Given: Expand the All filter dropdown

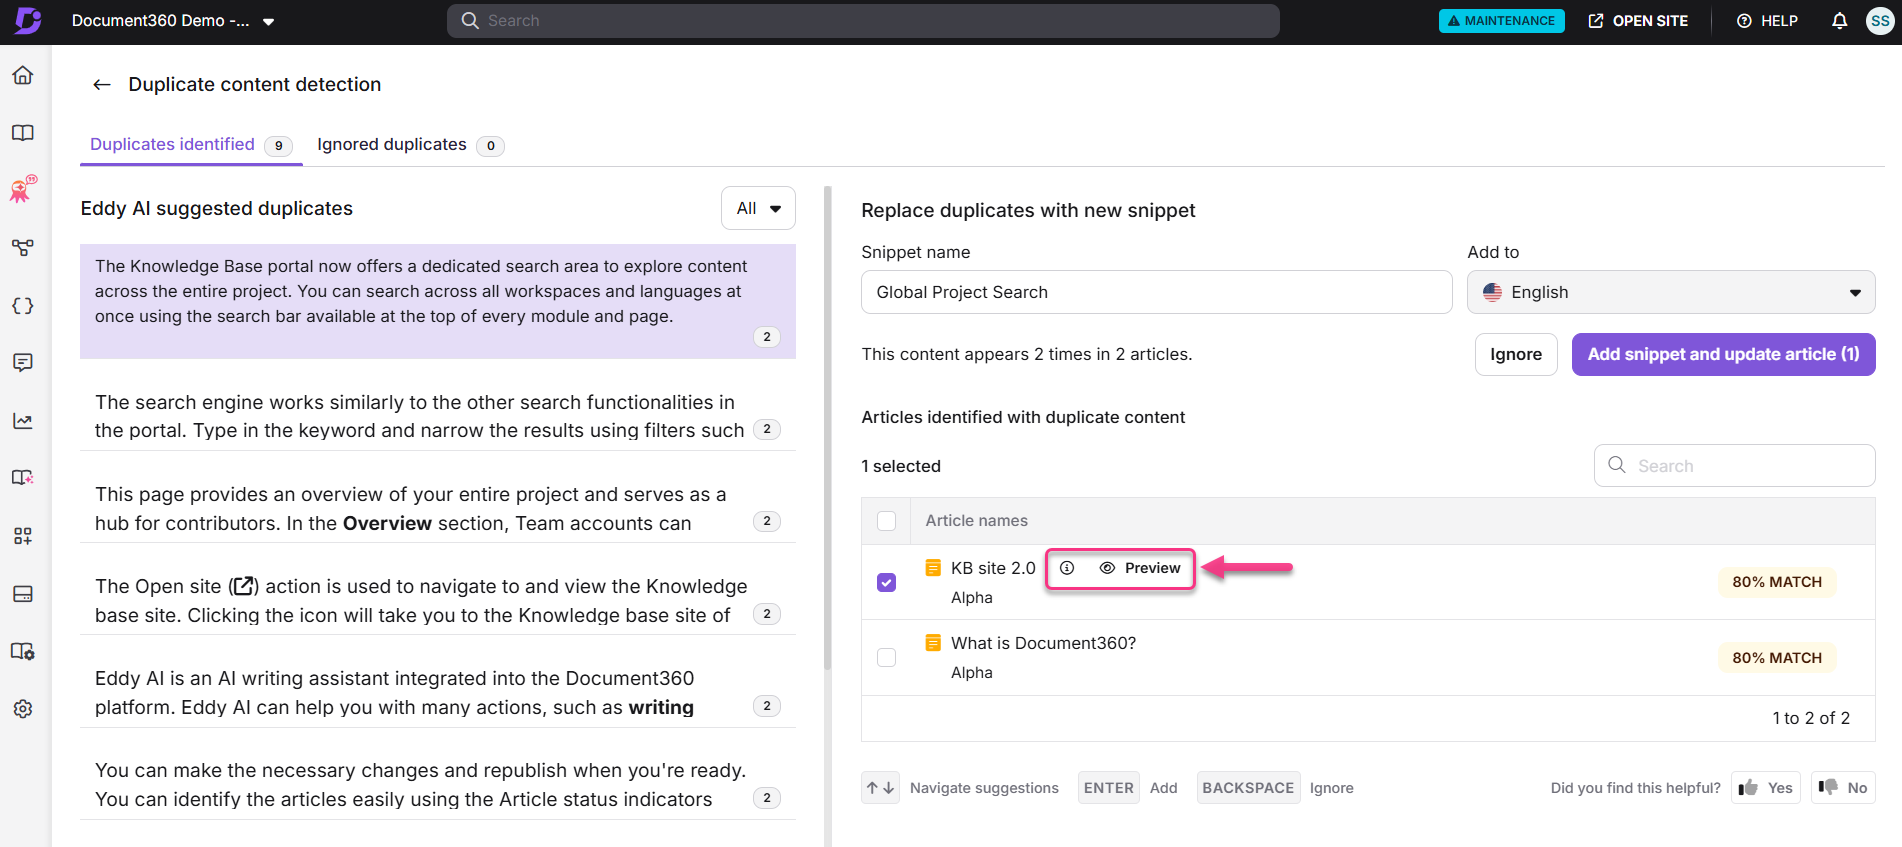Looking at the screenshot, I should coord(758,208).
